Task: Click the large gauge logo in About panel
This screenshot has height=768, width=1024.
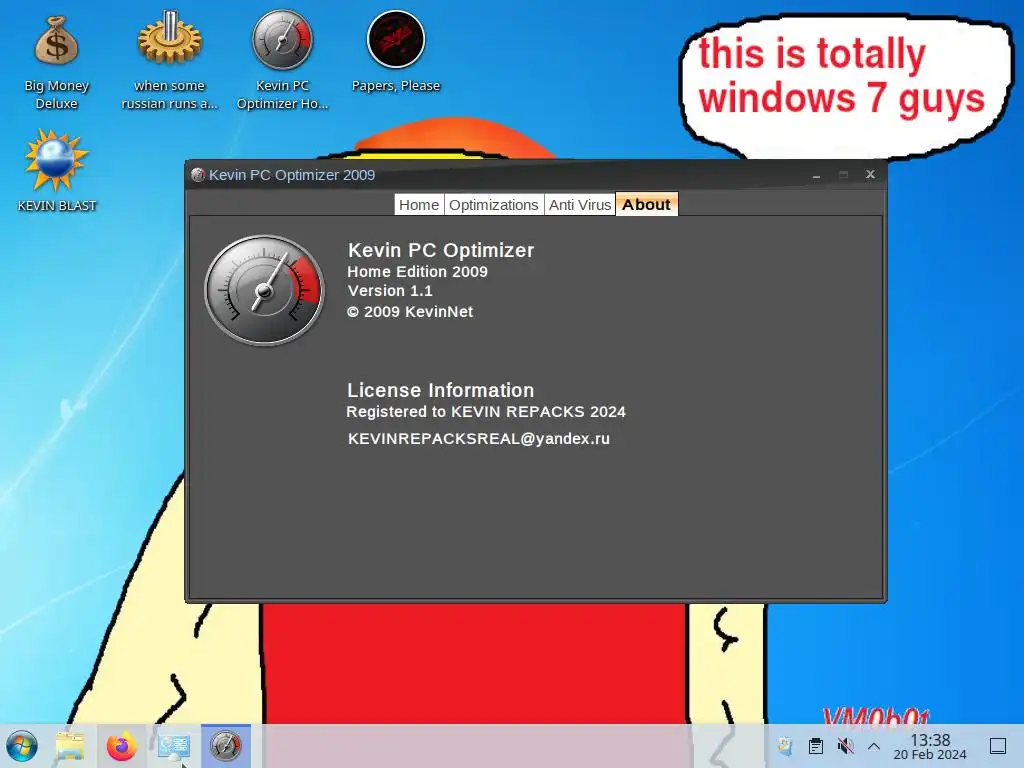Action: pyautogui.click(x=264, y=290)
